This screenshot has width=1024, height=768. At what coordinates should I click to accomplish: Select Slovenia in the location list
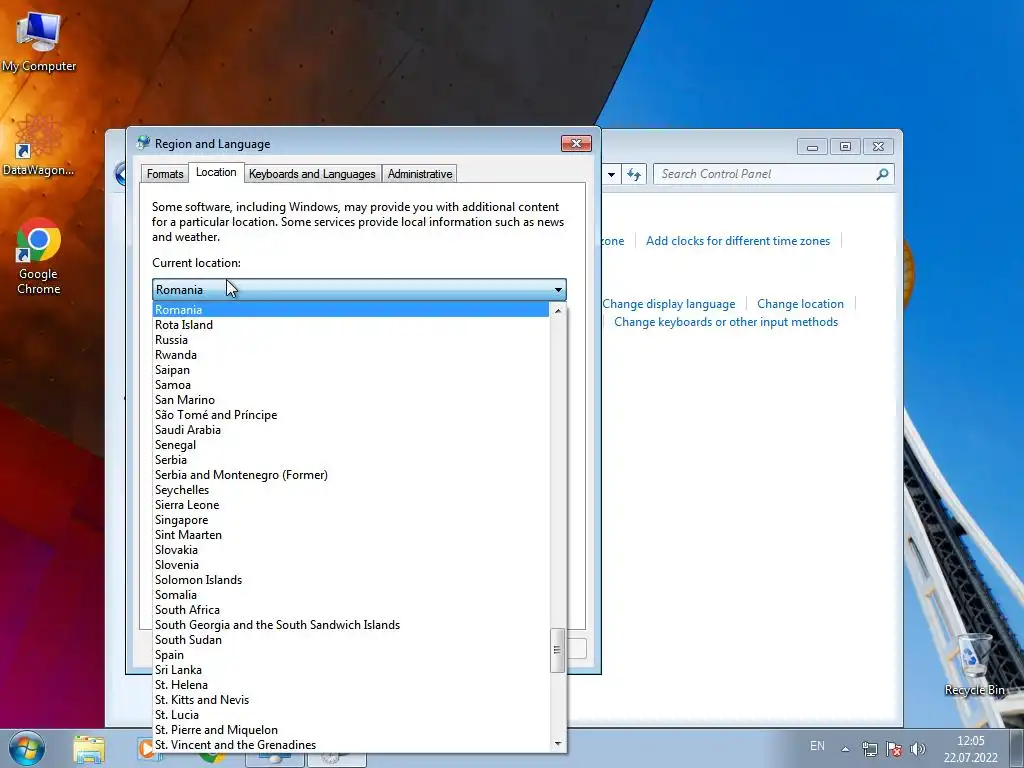(351, 565)
